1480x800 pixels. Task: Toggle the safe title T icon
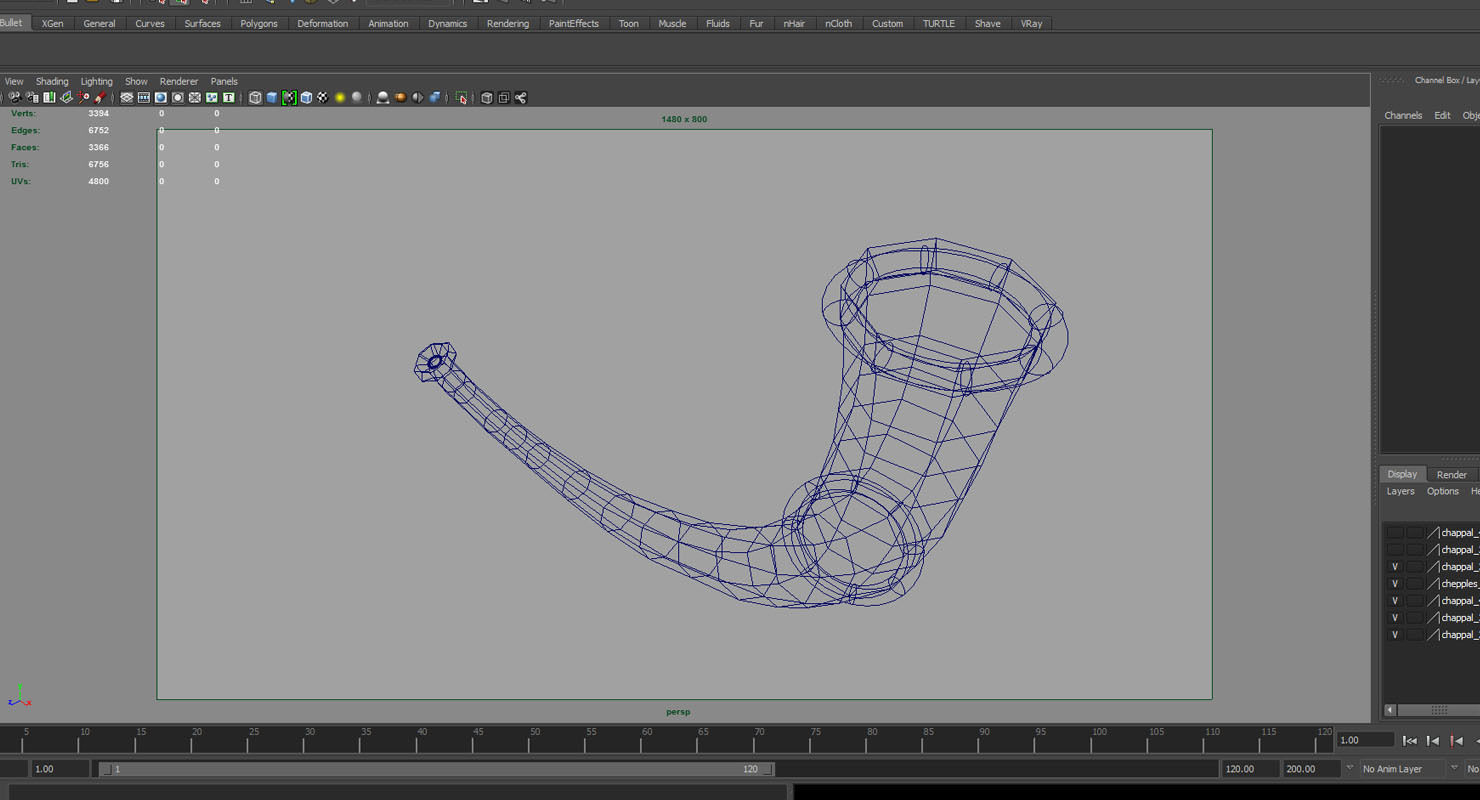[x=229, y=98]
